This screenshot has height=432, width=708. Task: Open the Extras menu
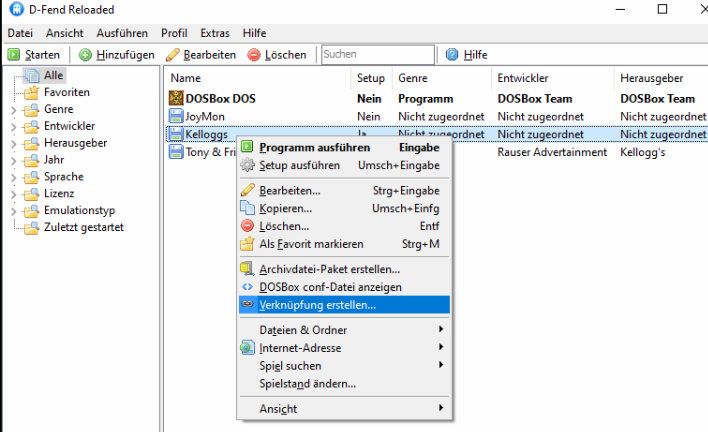(x=214, y=33)
